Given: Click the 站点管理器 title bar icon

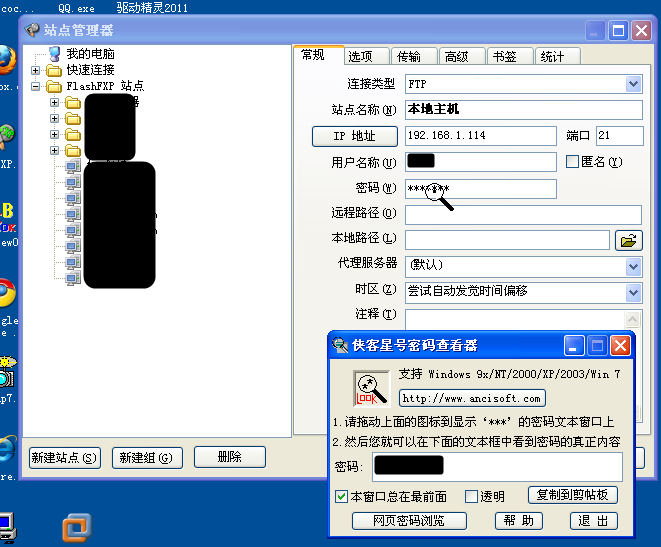Looking at the screenshot, I should tap(32, 30).
